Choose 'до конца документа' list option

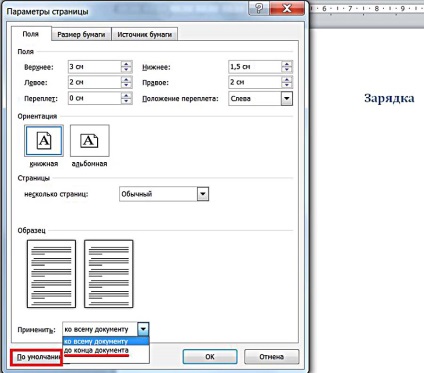[x=106, y=350]
